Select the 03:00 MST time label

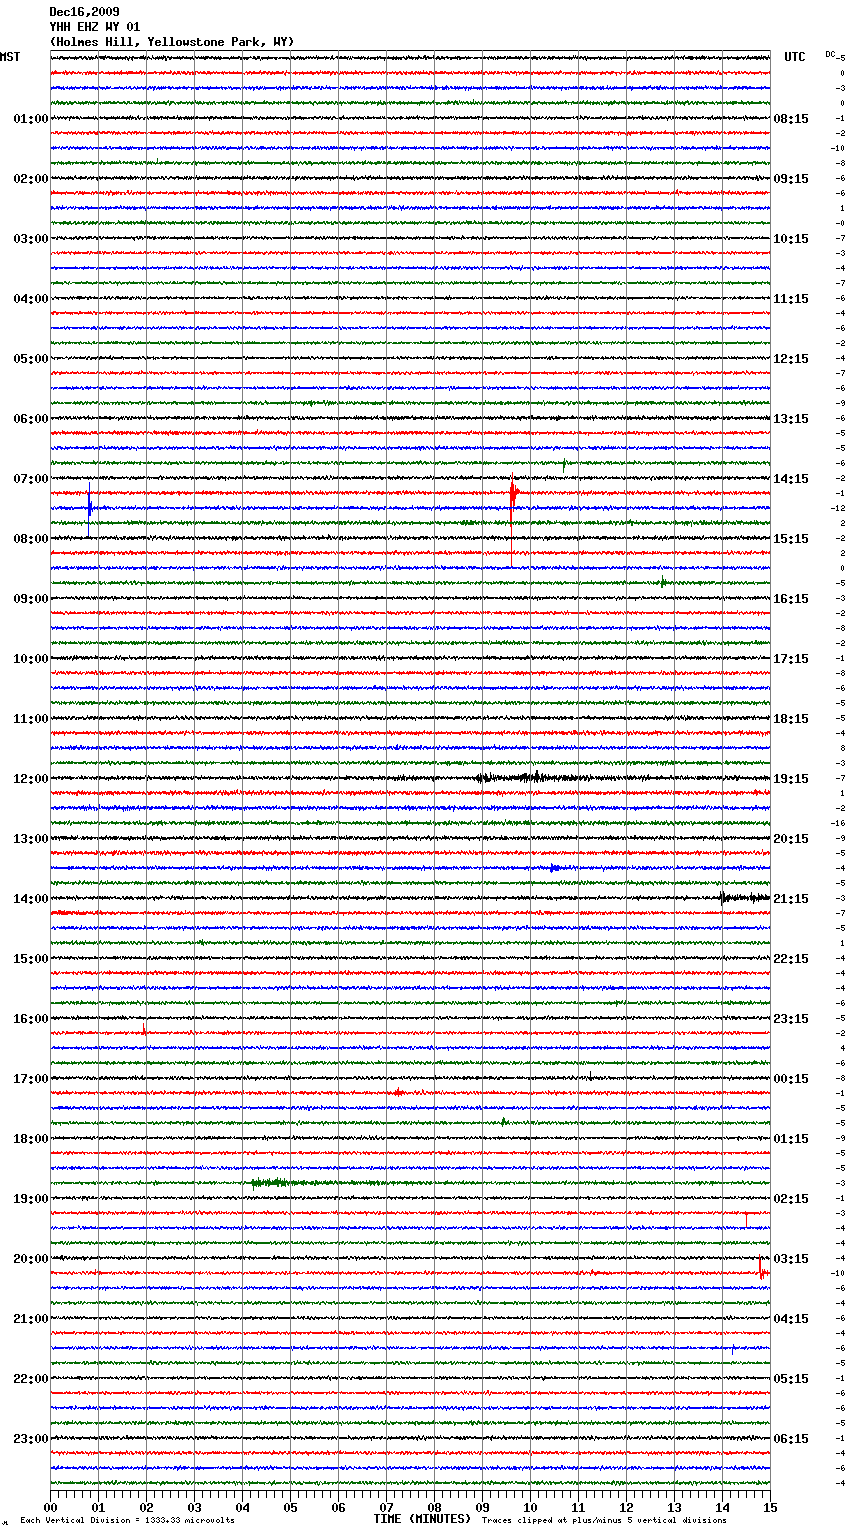coord(31,239)
